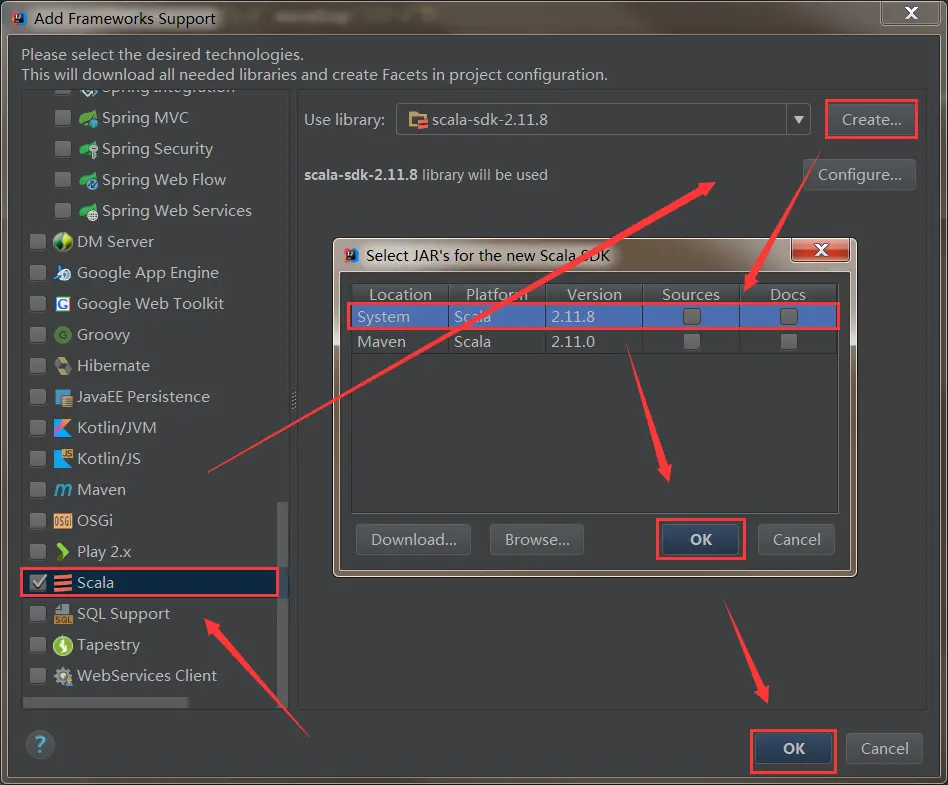948x785 pixels.
Task: Click the scala-sdk-2.11.8 library combo box
Action: point(603,120)
